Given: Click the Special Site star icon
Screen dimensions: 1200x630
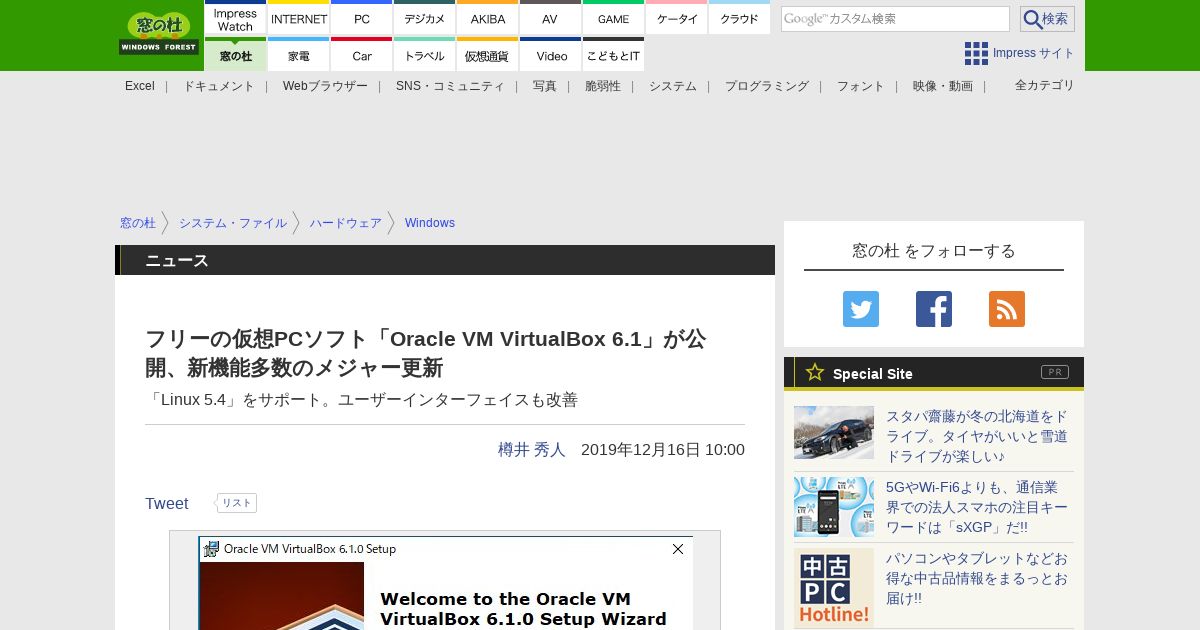Looking at the screenshot, I should (815, 372).
